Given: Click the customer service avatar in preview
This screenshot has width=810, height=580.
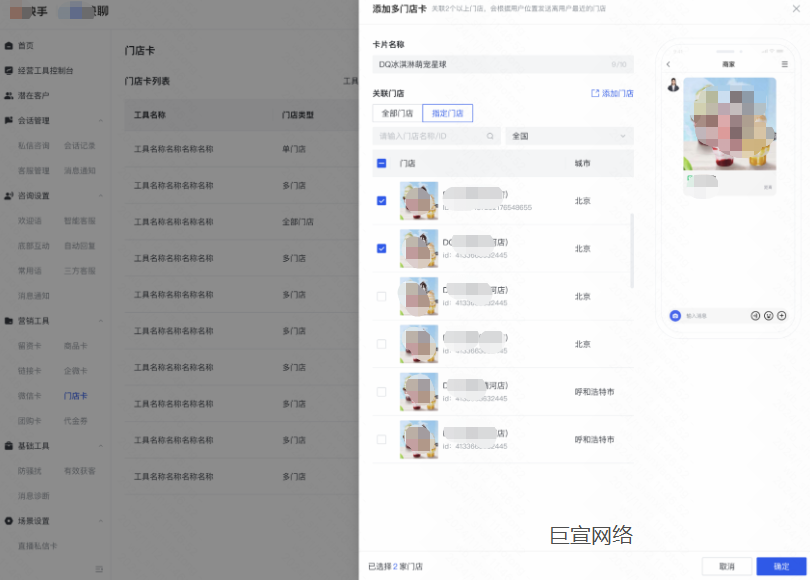Looking at the screenshot, I should pos(673,85).
